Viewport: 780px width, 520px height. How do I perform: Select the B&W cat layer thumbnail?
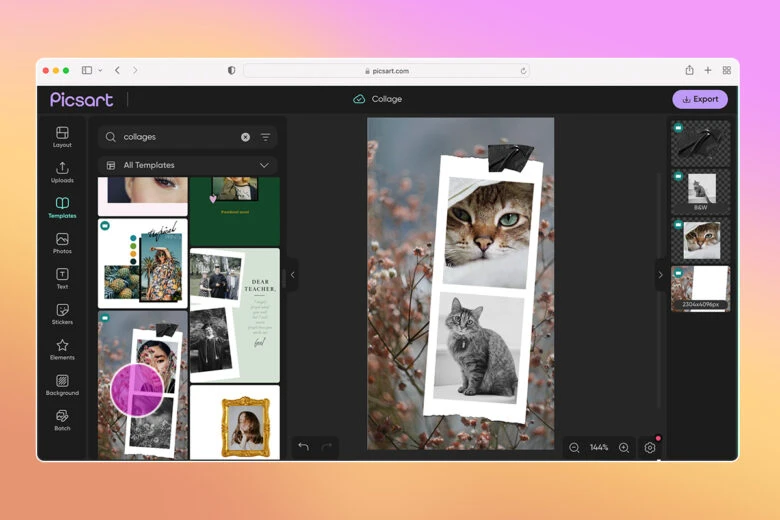700,190
